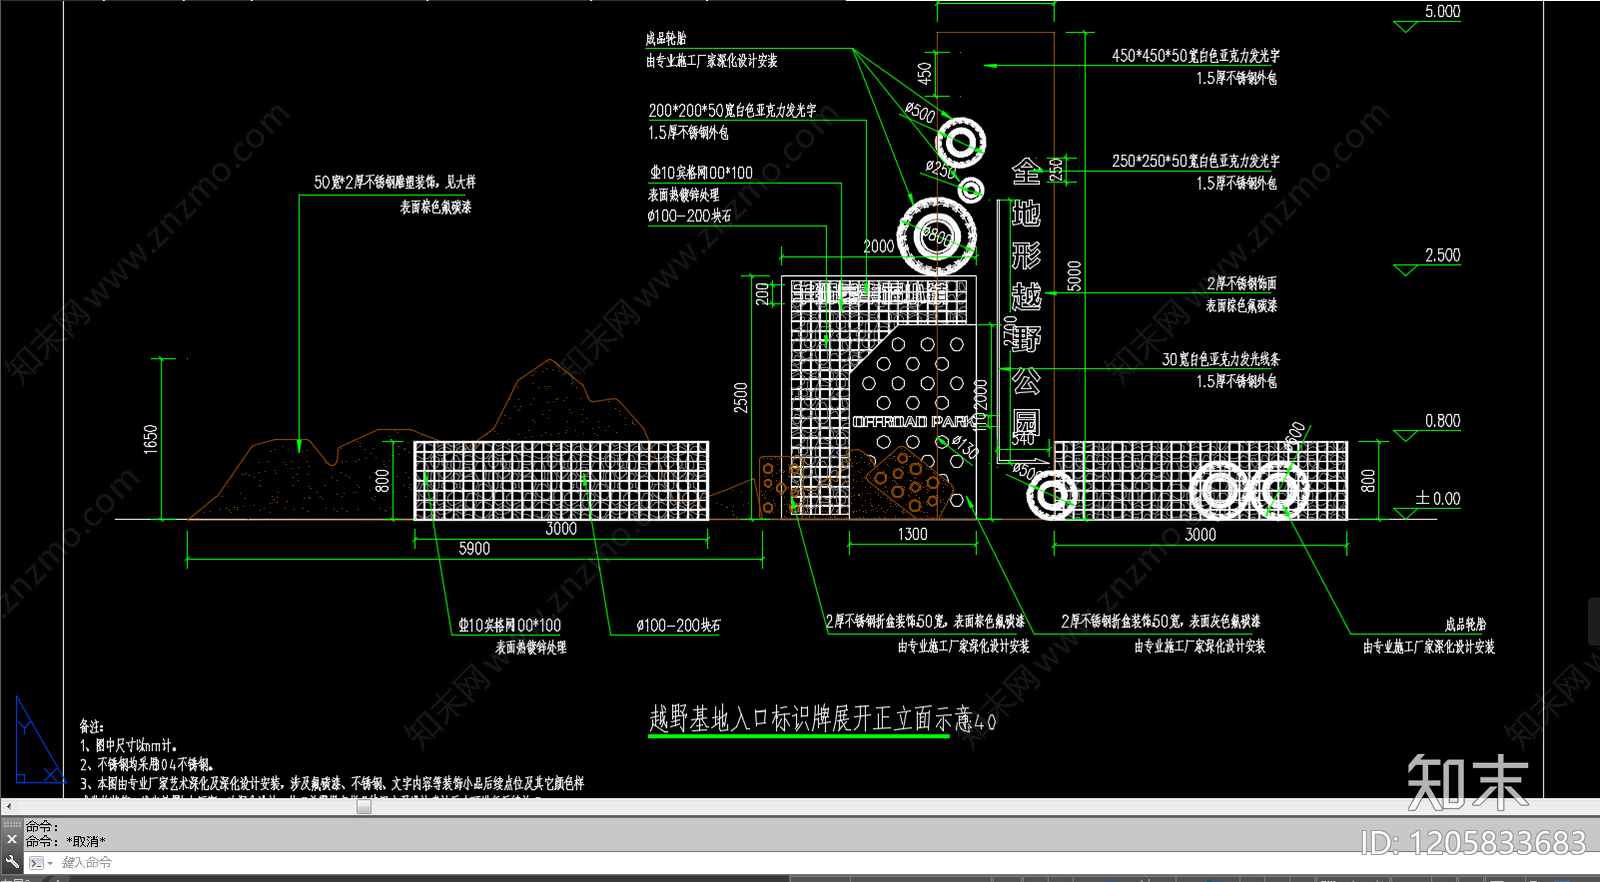The width and height of the screenshot is (1600, 882).
Task: Open command line customize wrench menu
Action: point(12,861)
